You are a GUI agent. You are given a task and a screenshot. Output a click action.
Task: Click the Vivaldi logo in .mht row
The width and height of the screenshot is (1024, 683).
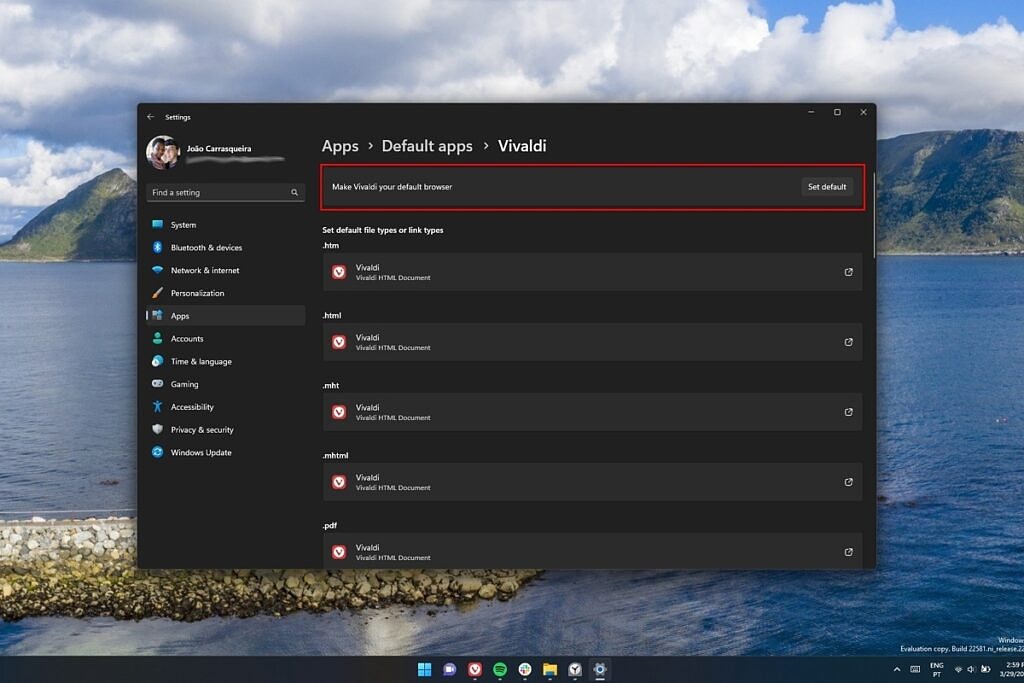coord(339,412)
